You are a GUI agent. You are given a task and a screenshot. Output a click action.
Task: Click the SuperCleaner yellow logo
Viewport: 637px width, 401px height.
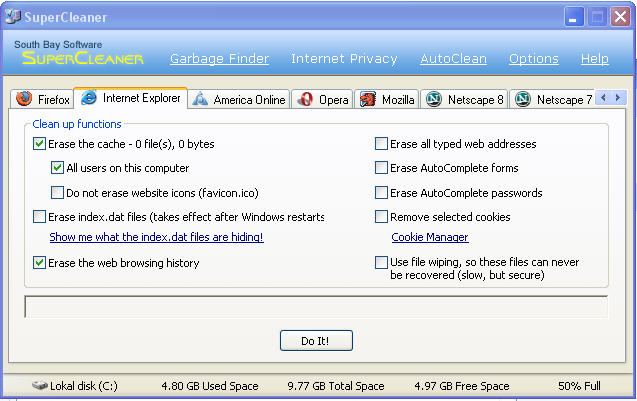click(82, 59)
